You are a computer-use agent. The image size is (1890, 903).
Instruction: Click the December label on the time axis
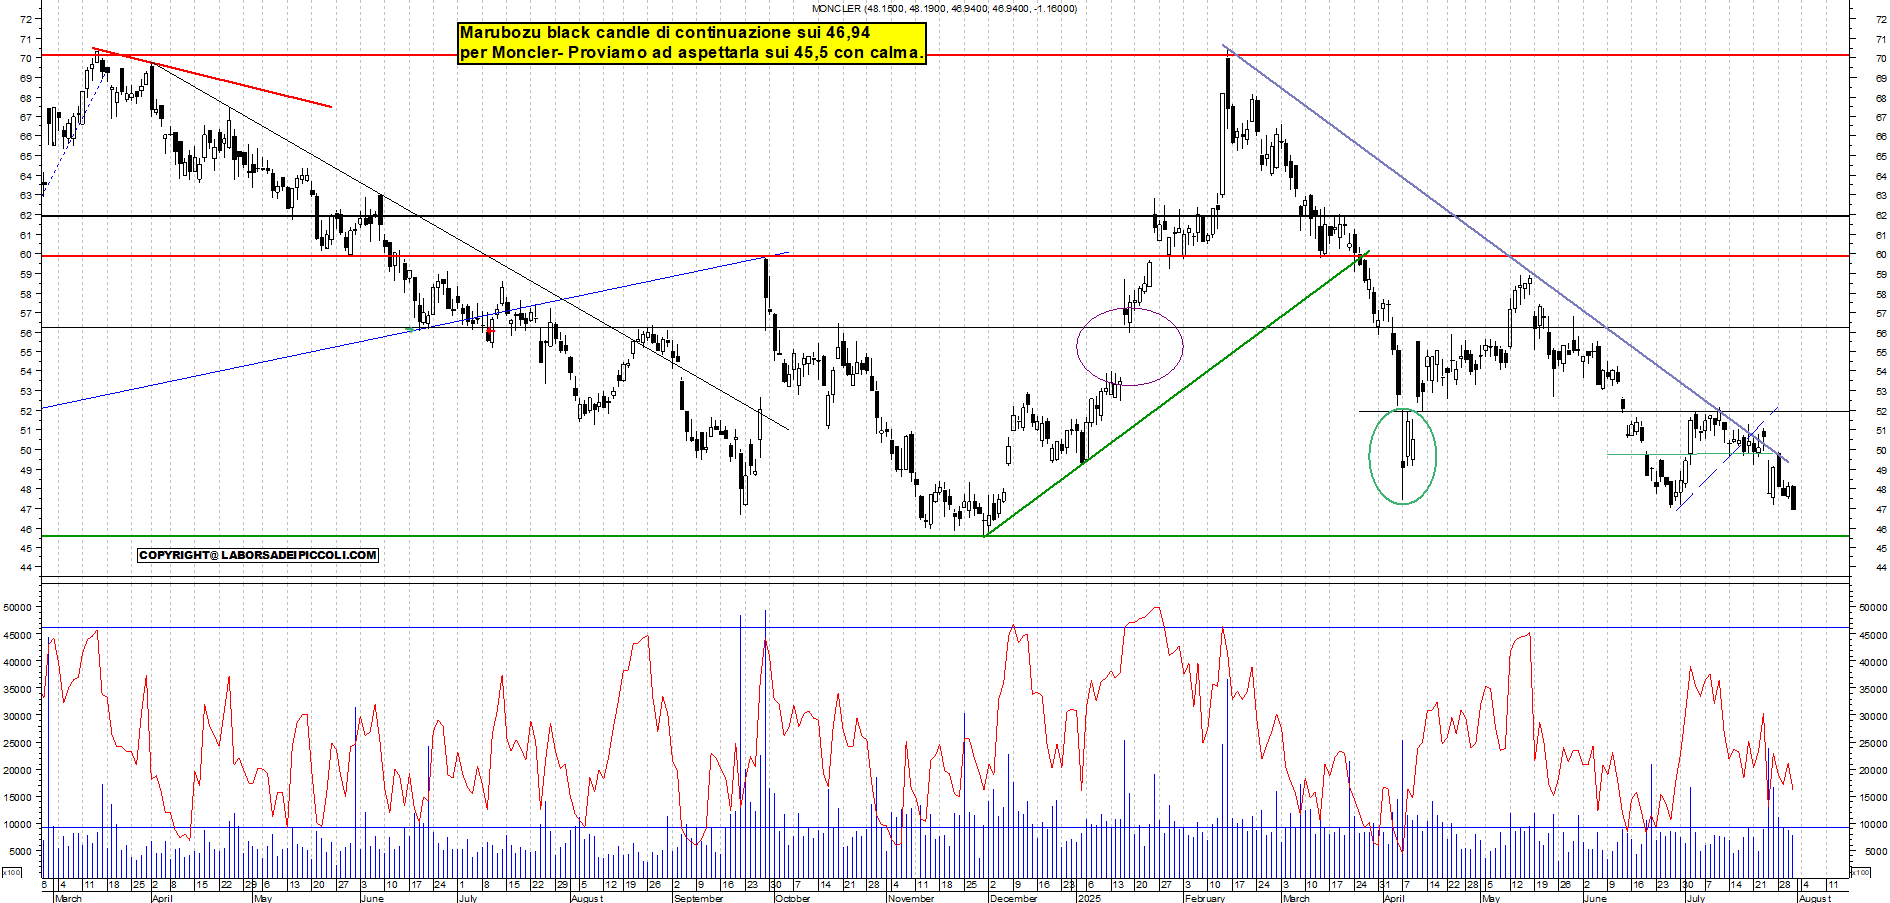1012,898
